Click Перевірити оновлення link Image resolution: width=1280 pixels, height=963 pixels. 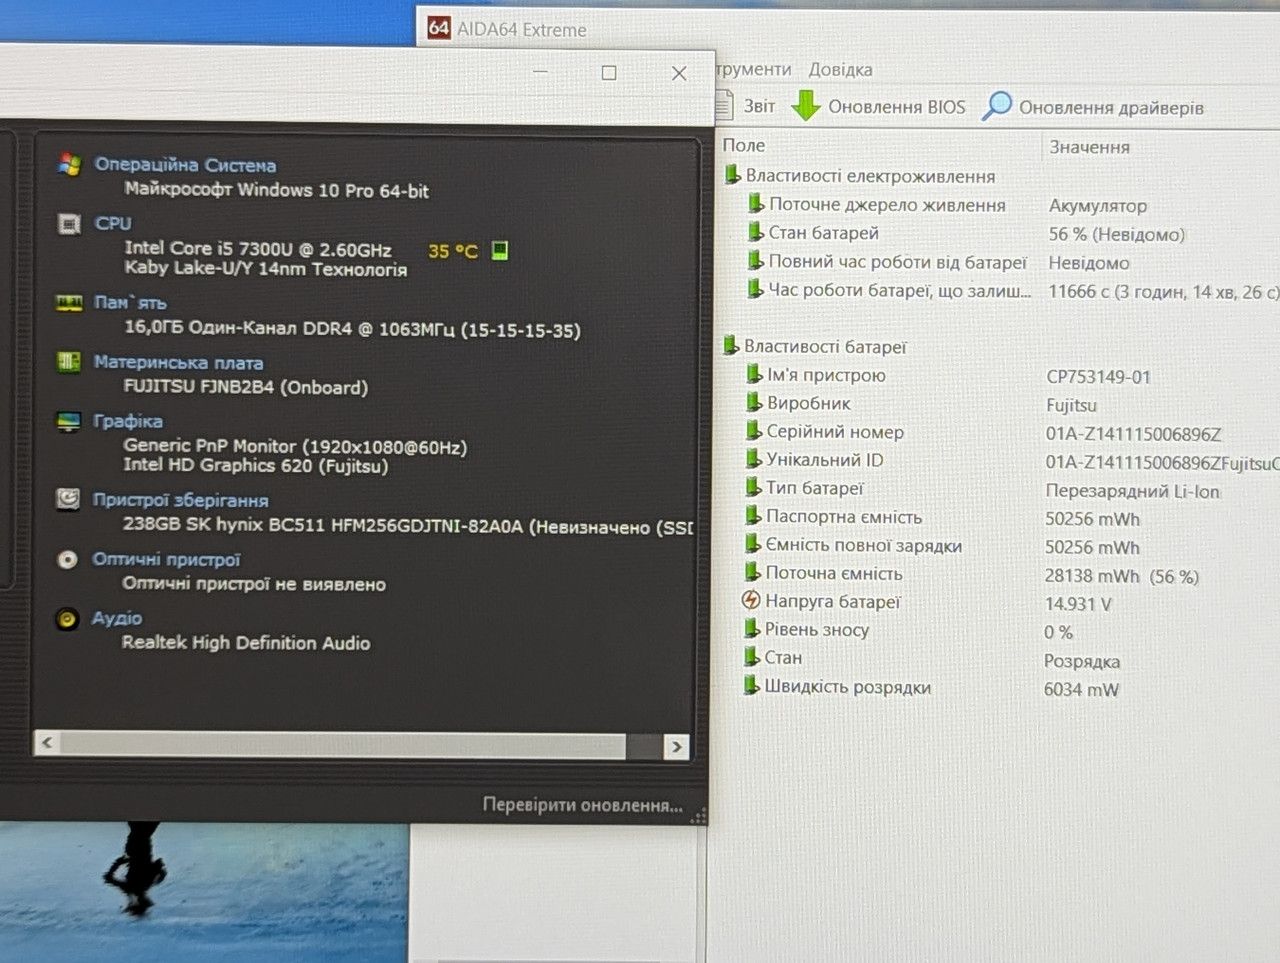point(582,805)
